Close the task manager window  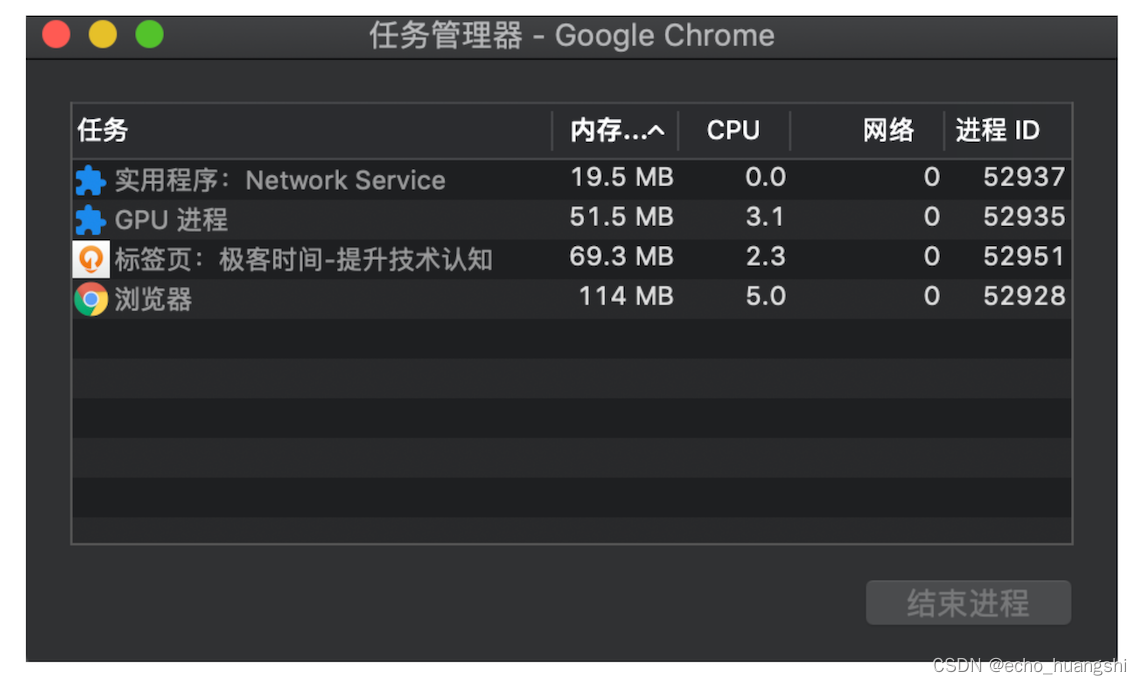click(56, 35)
